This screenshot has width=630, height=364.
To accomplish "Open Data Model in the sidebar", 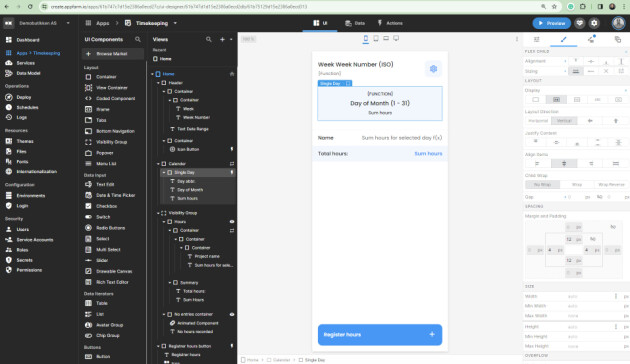I will click(28, 73).
